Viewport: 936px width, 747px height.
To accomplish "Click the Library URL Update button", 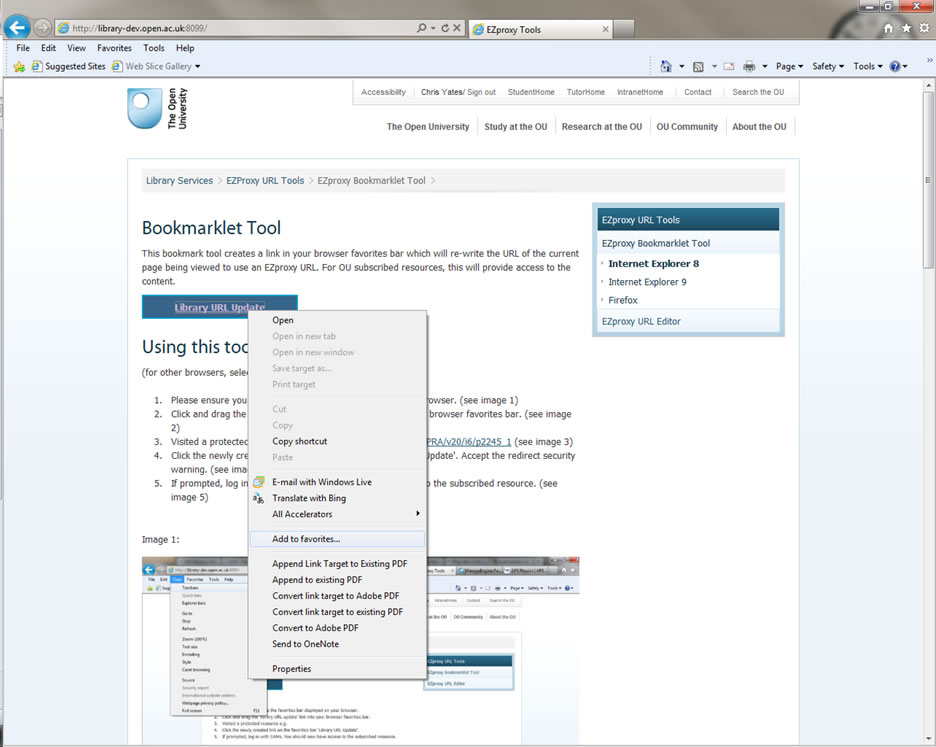I will click(220, 307).
